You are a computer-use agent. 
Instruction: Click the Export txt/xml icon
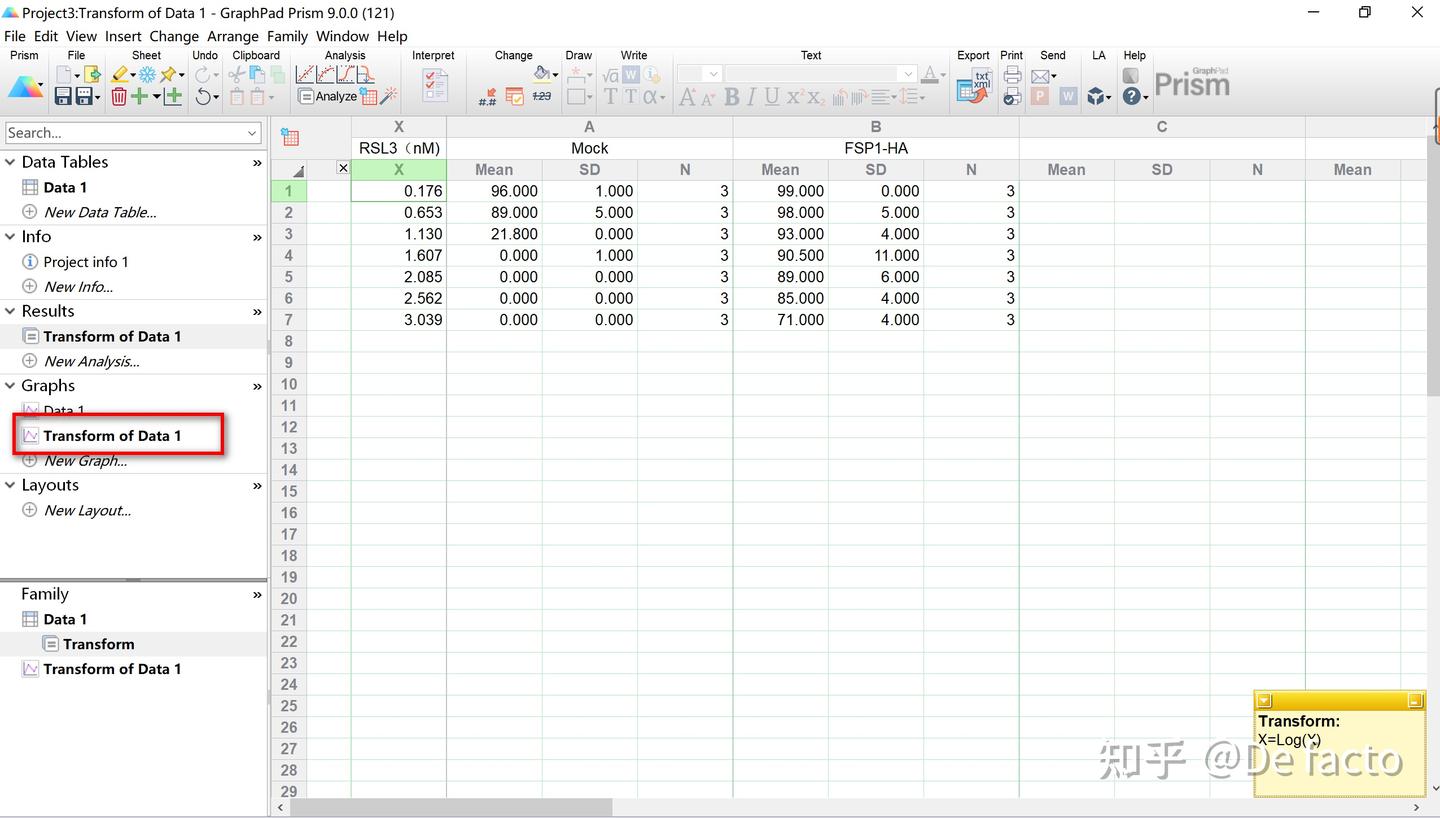click(x=972, y=85)
